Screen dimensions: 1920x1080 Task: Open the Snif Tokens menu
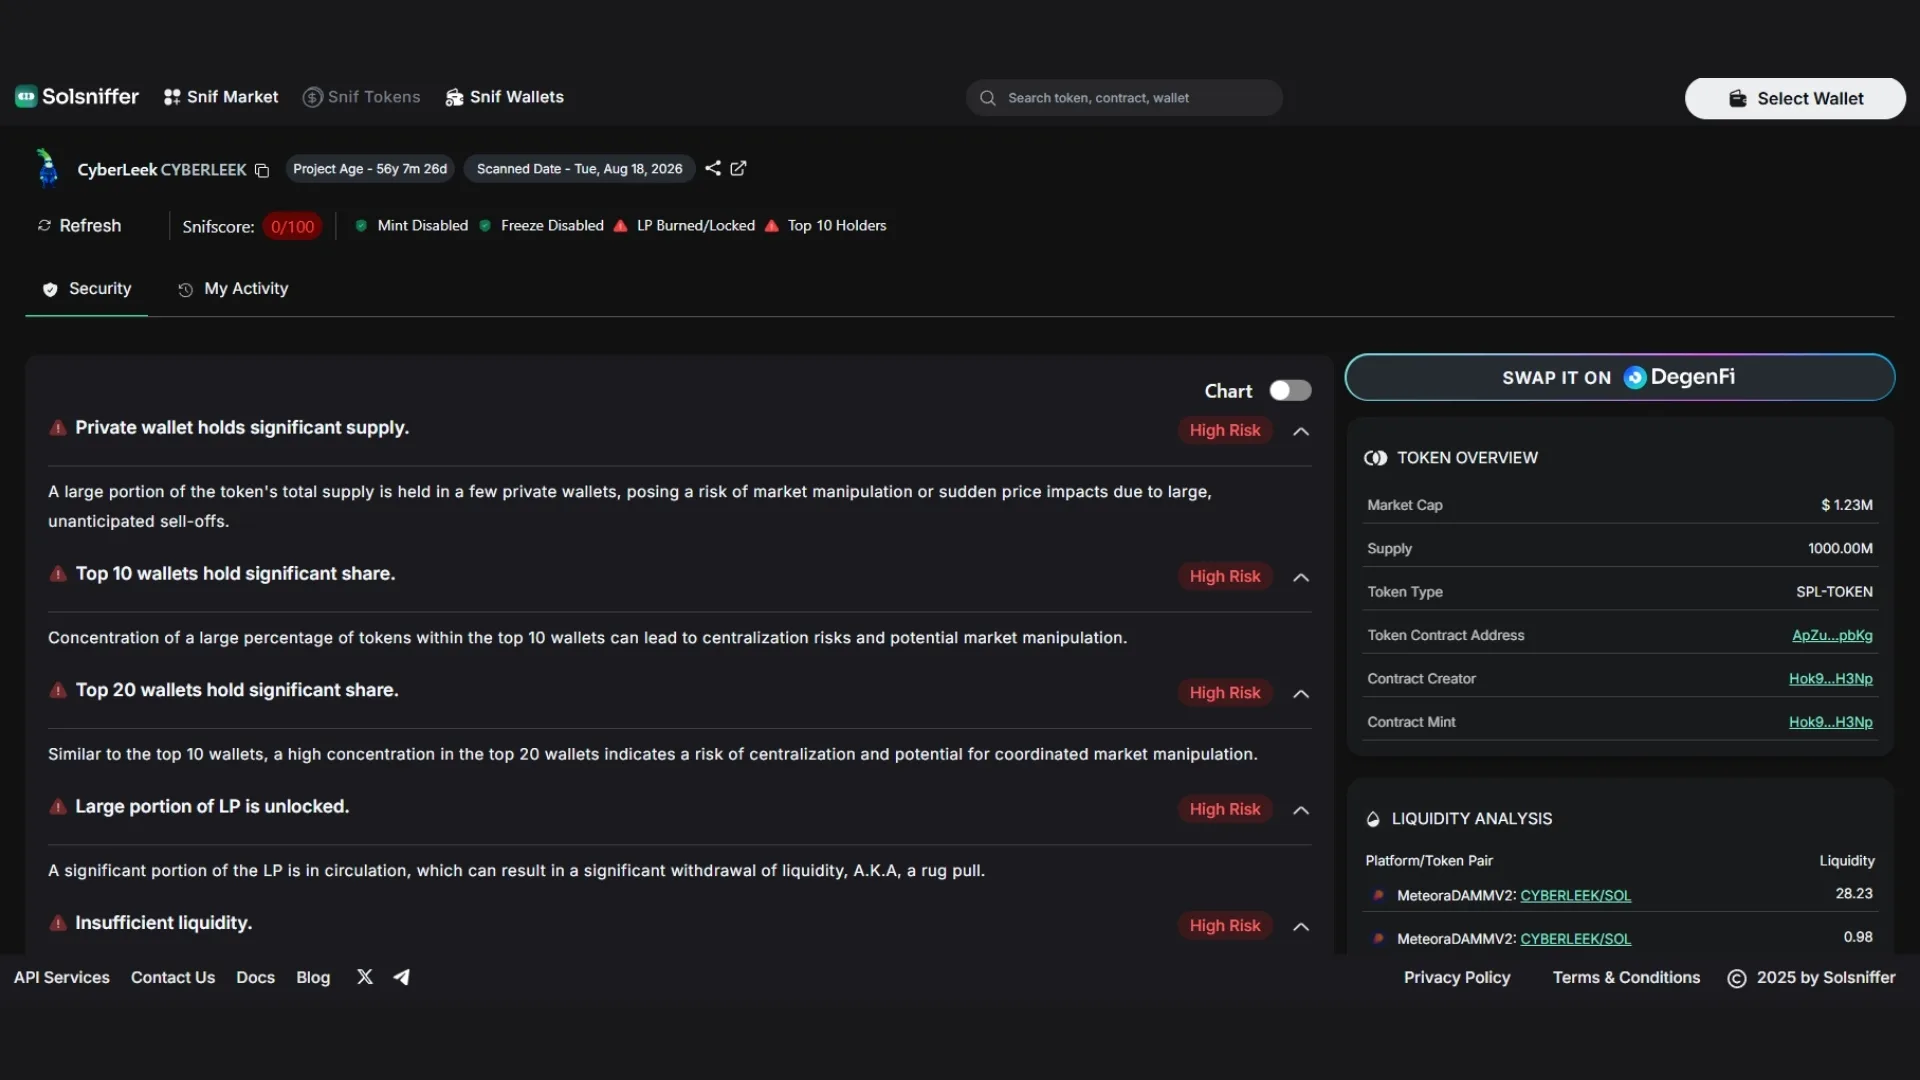(362, 97)
